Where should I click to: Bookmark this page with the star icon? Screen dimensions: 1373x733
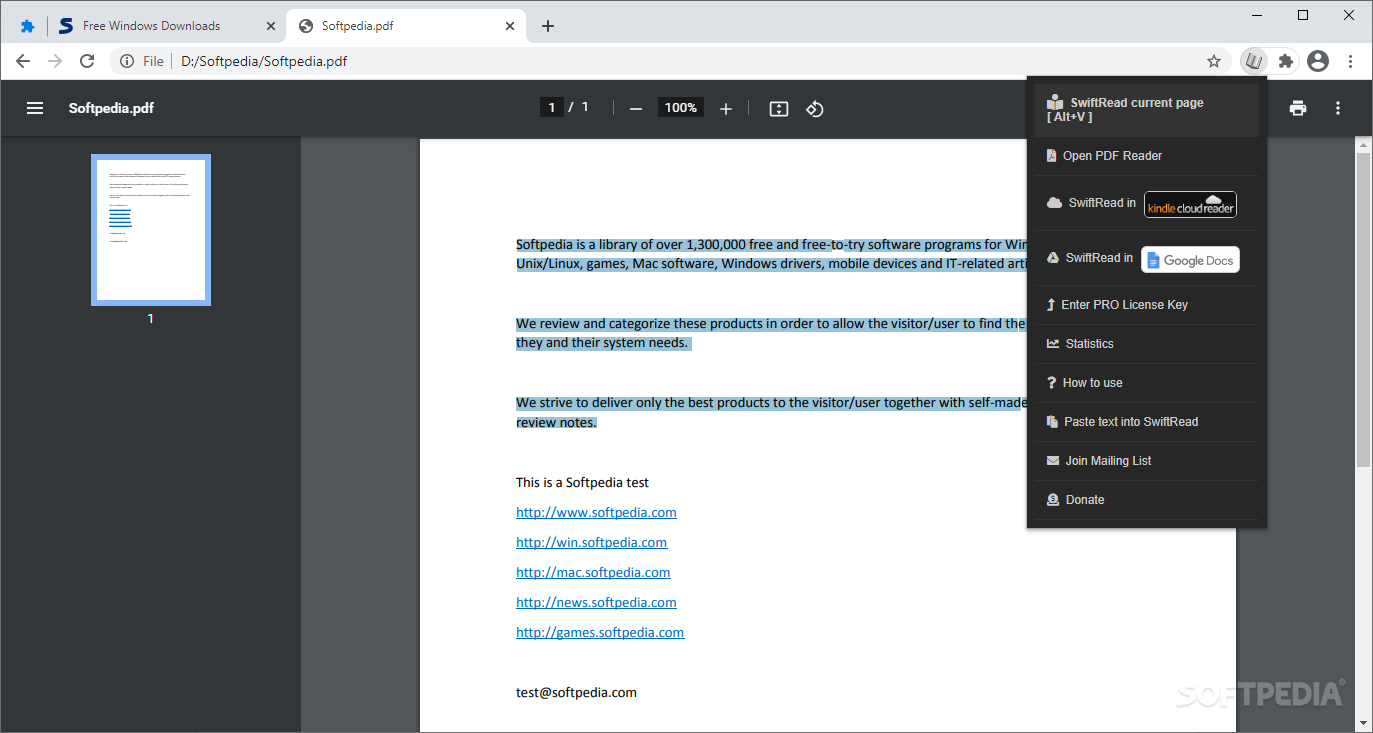(x=1214, y=61)
